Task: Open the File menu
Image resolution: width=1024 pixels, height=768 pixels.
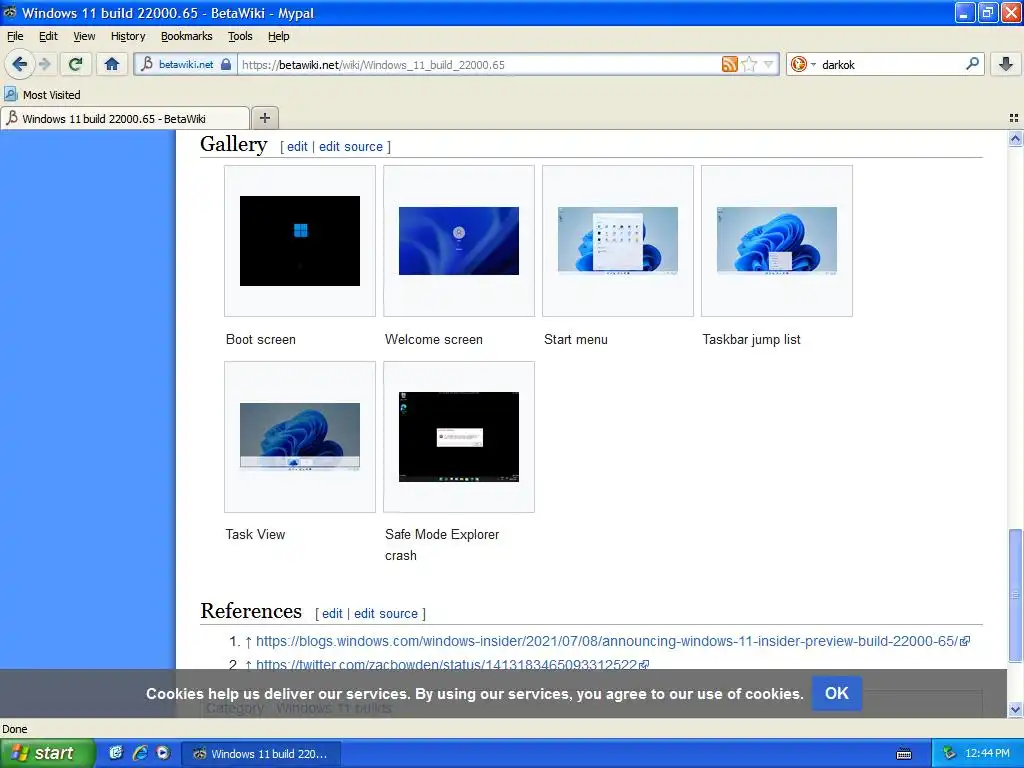Action: point(14,36)
